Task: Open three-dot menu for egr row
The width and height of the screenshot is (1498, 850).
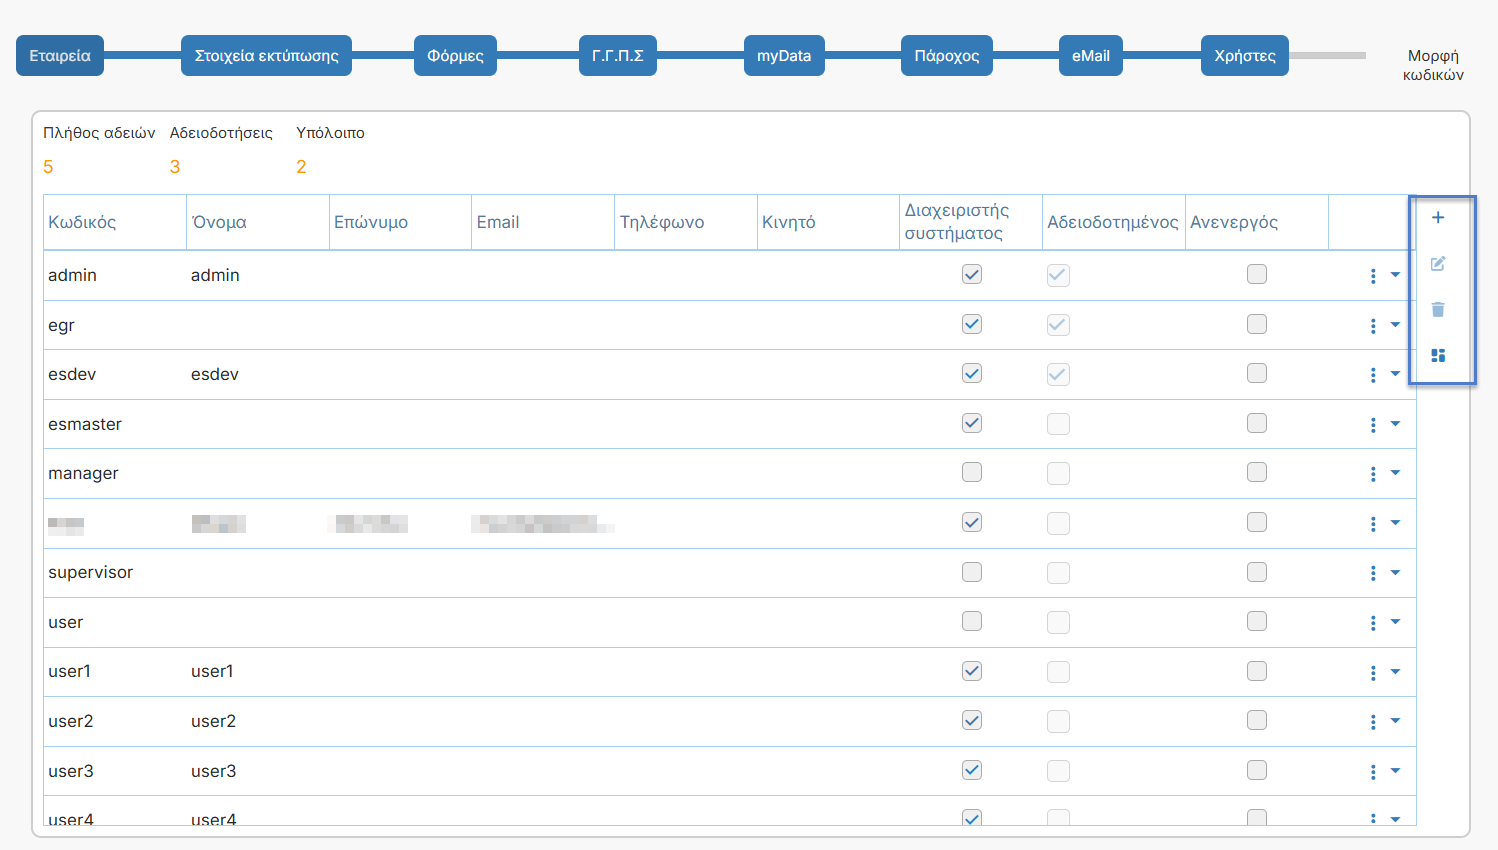Action: click(1373, 326)
